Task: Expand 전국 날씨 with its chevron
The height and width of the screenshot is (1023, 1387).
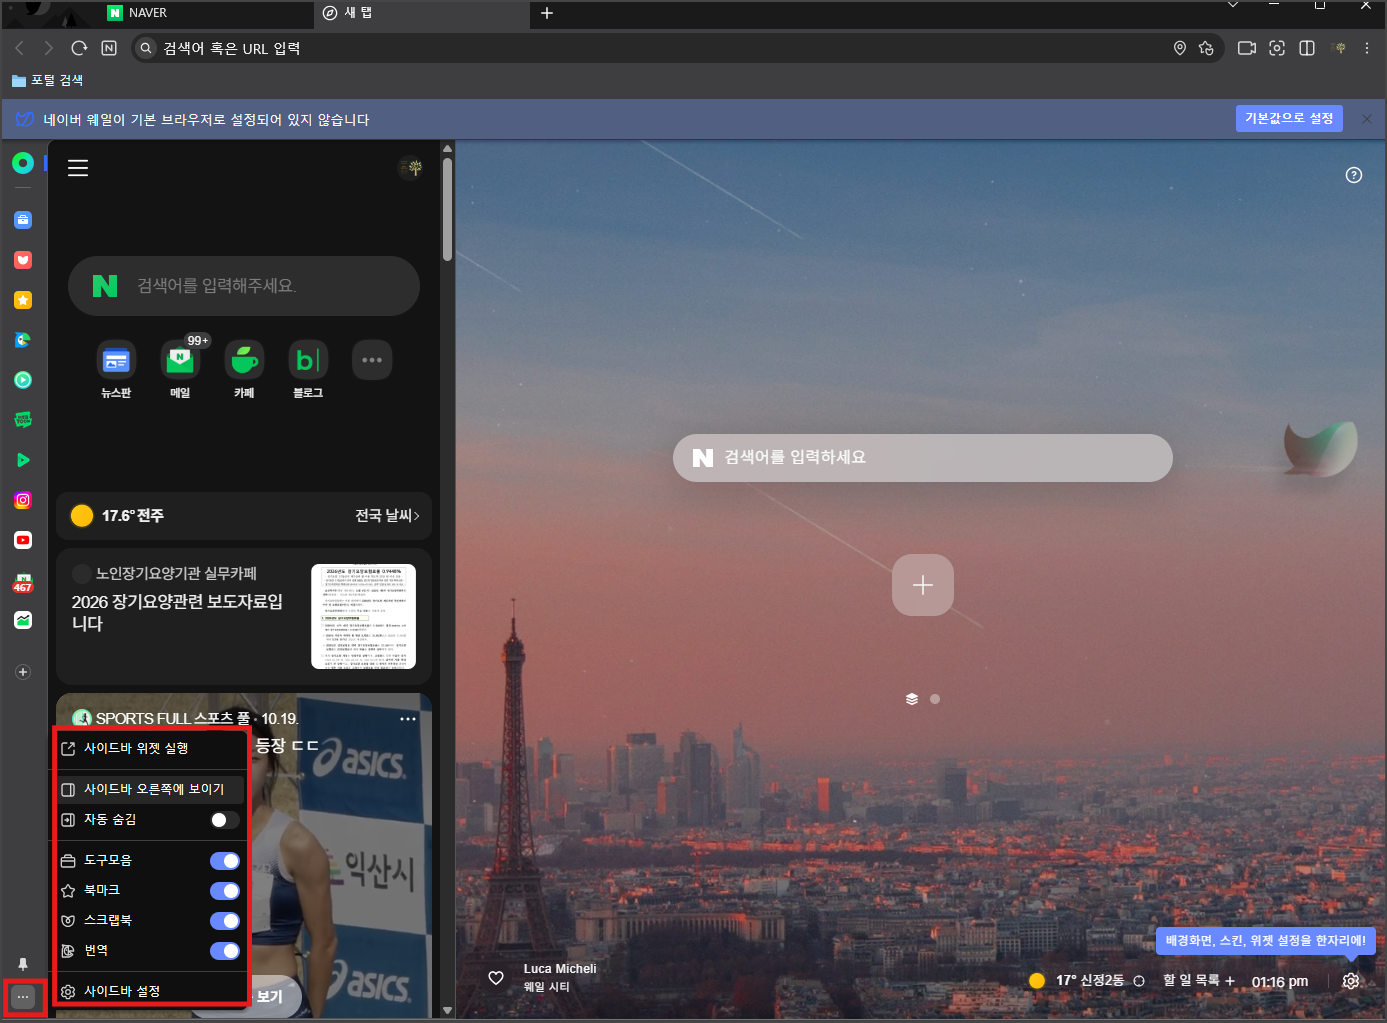Action: pyautogui.click(x=387, y=516)
